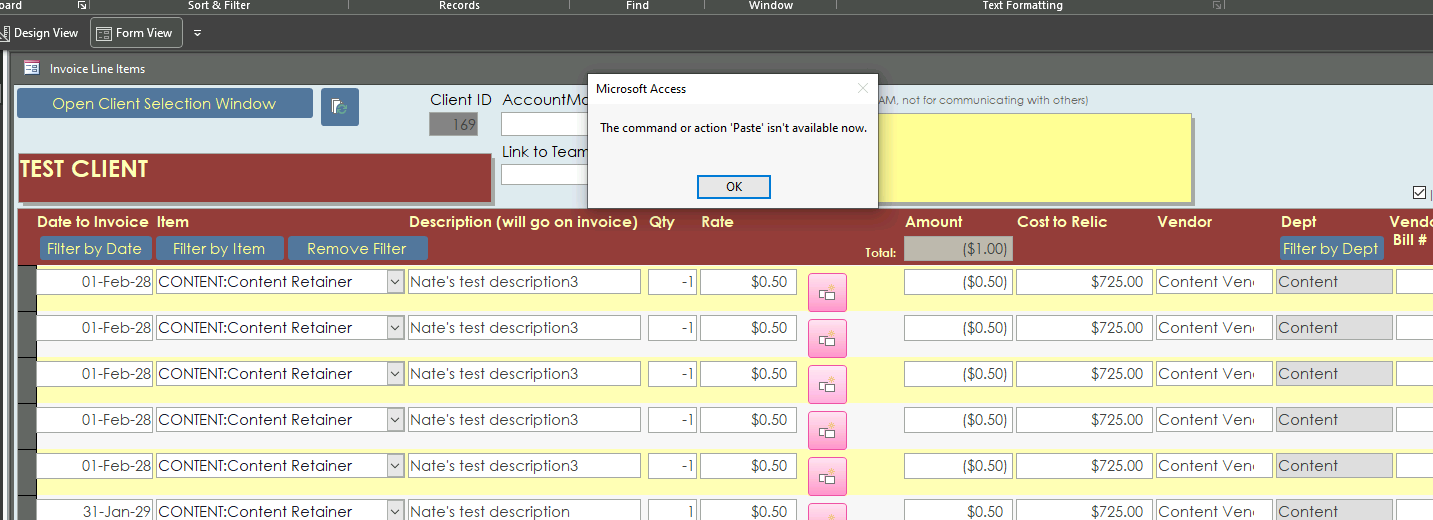Click the Remove Filter button
Image resolution: width=1433 pixels, height=520 pixels.
(357, 248)
